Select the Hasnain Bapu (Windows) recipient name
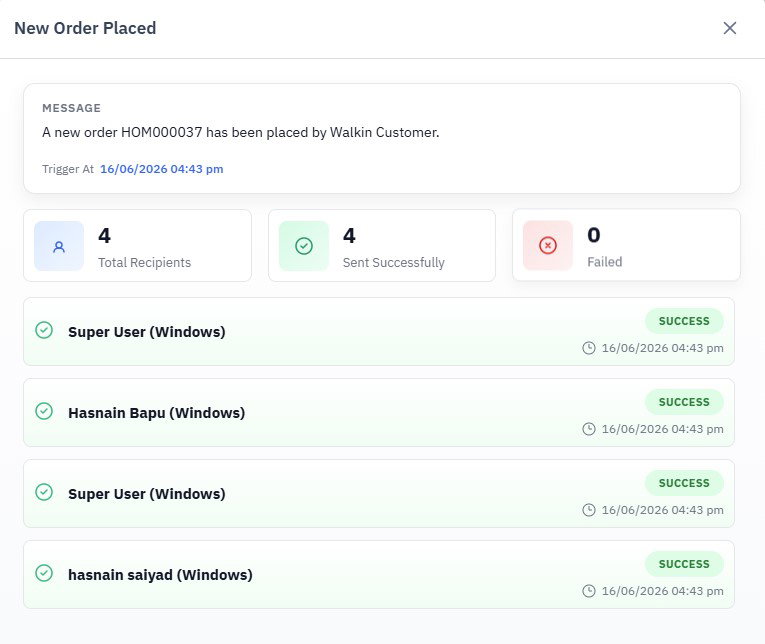Screen dimensions: 765x644 click(157, 413)
